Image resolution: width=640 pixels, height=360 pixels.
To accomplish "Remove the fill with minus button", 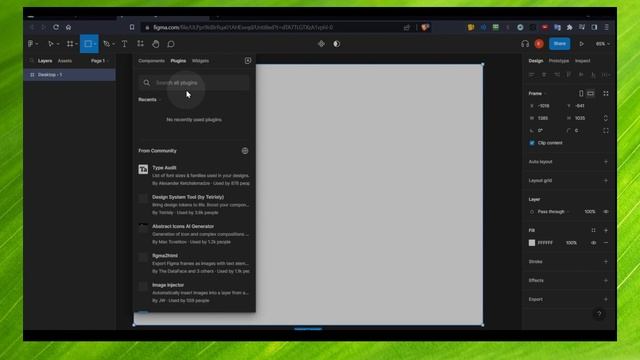I will (606, 242).
